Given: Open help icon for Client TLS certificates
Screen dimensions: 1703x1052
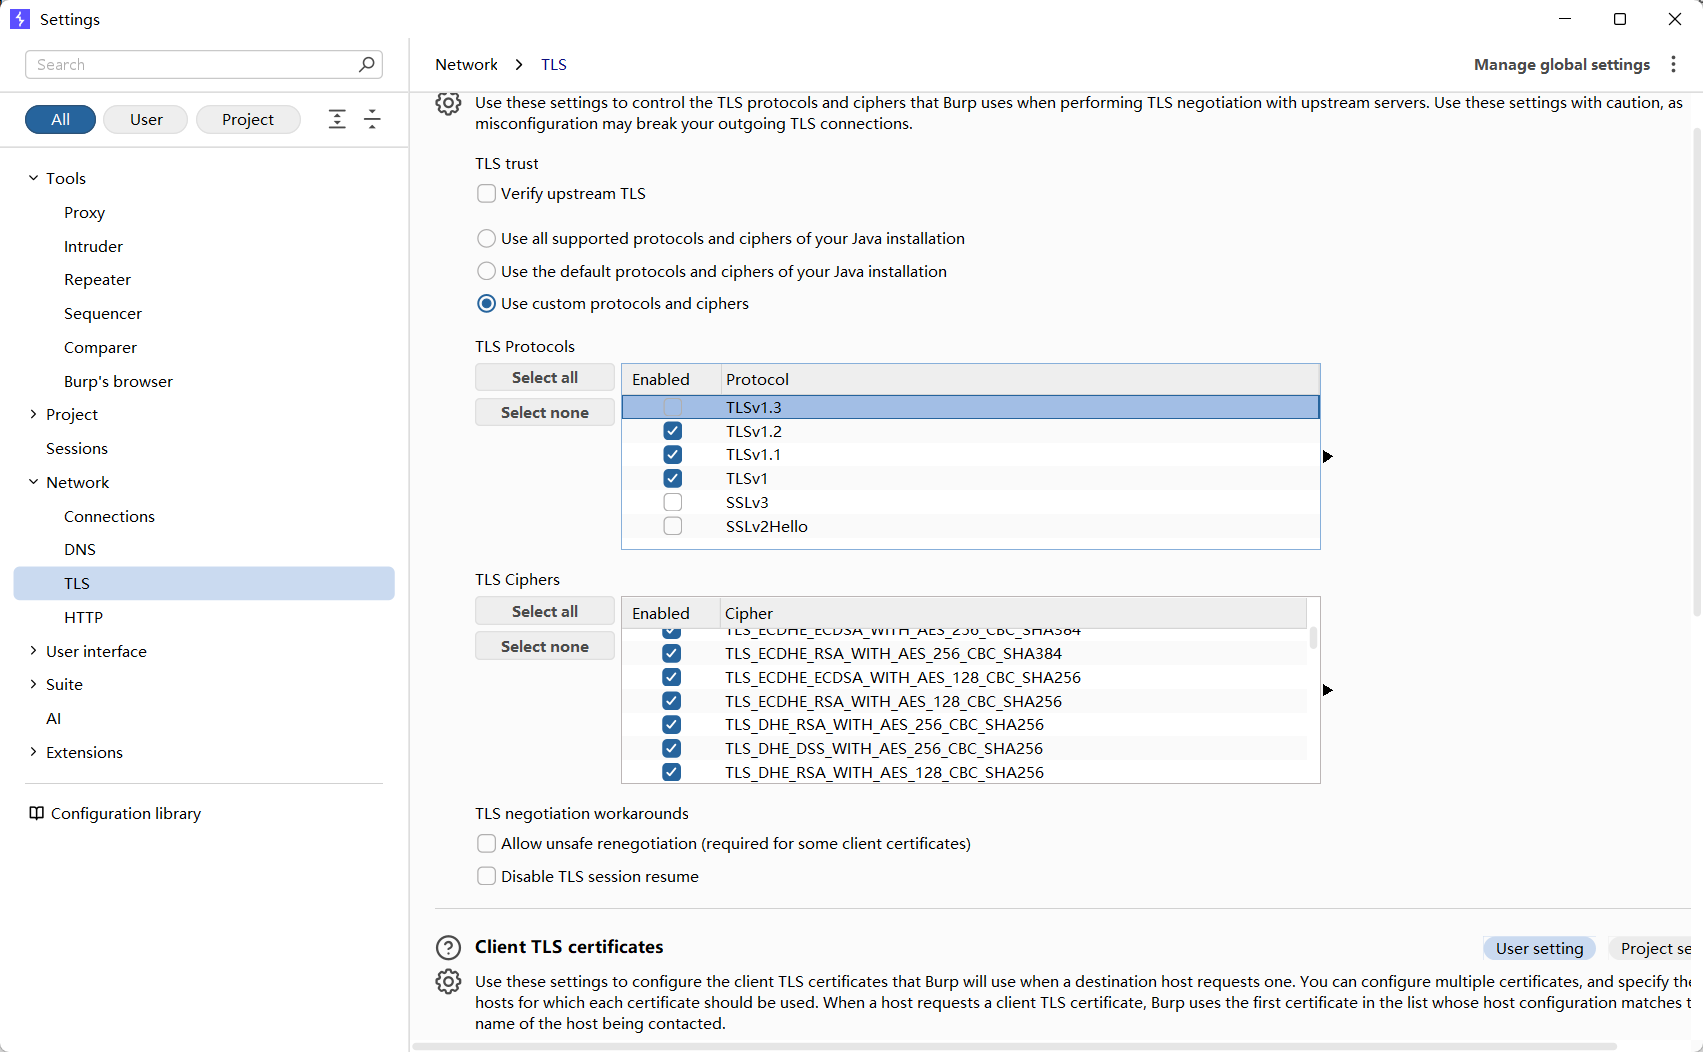Looking at the screenshot, I should tap(448, 947).
